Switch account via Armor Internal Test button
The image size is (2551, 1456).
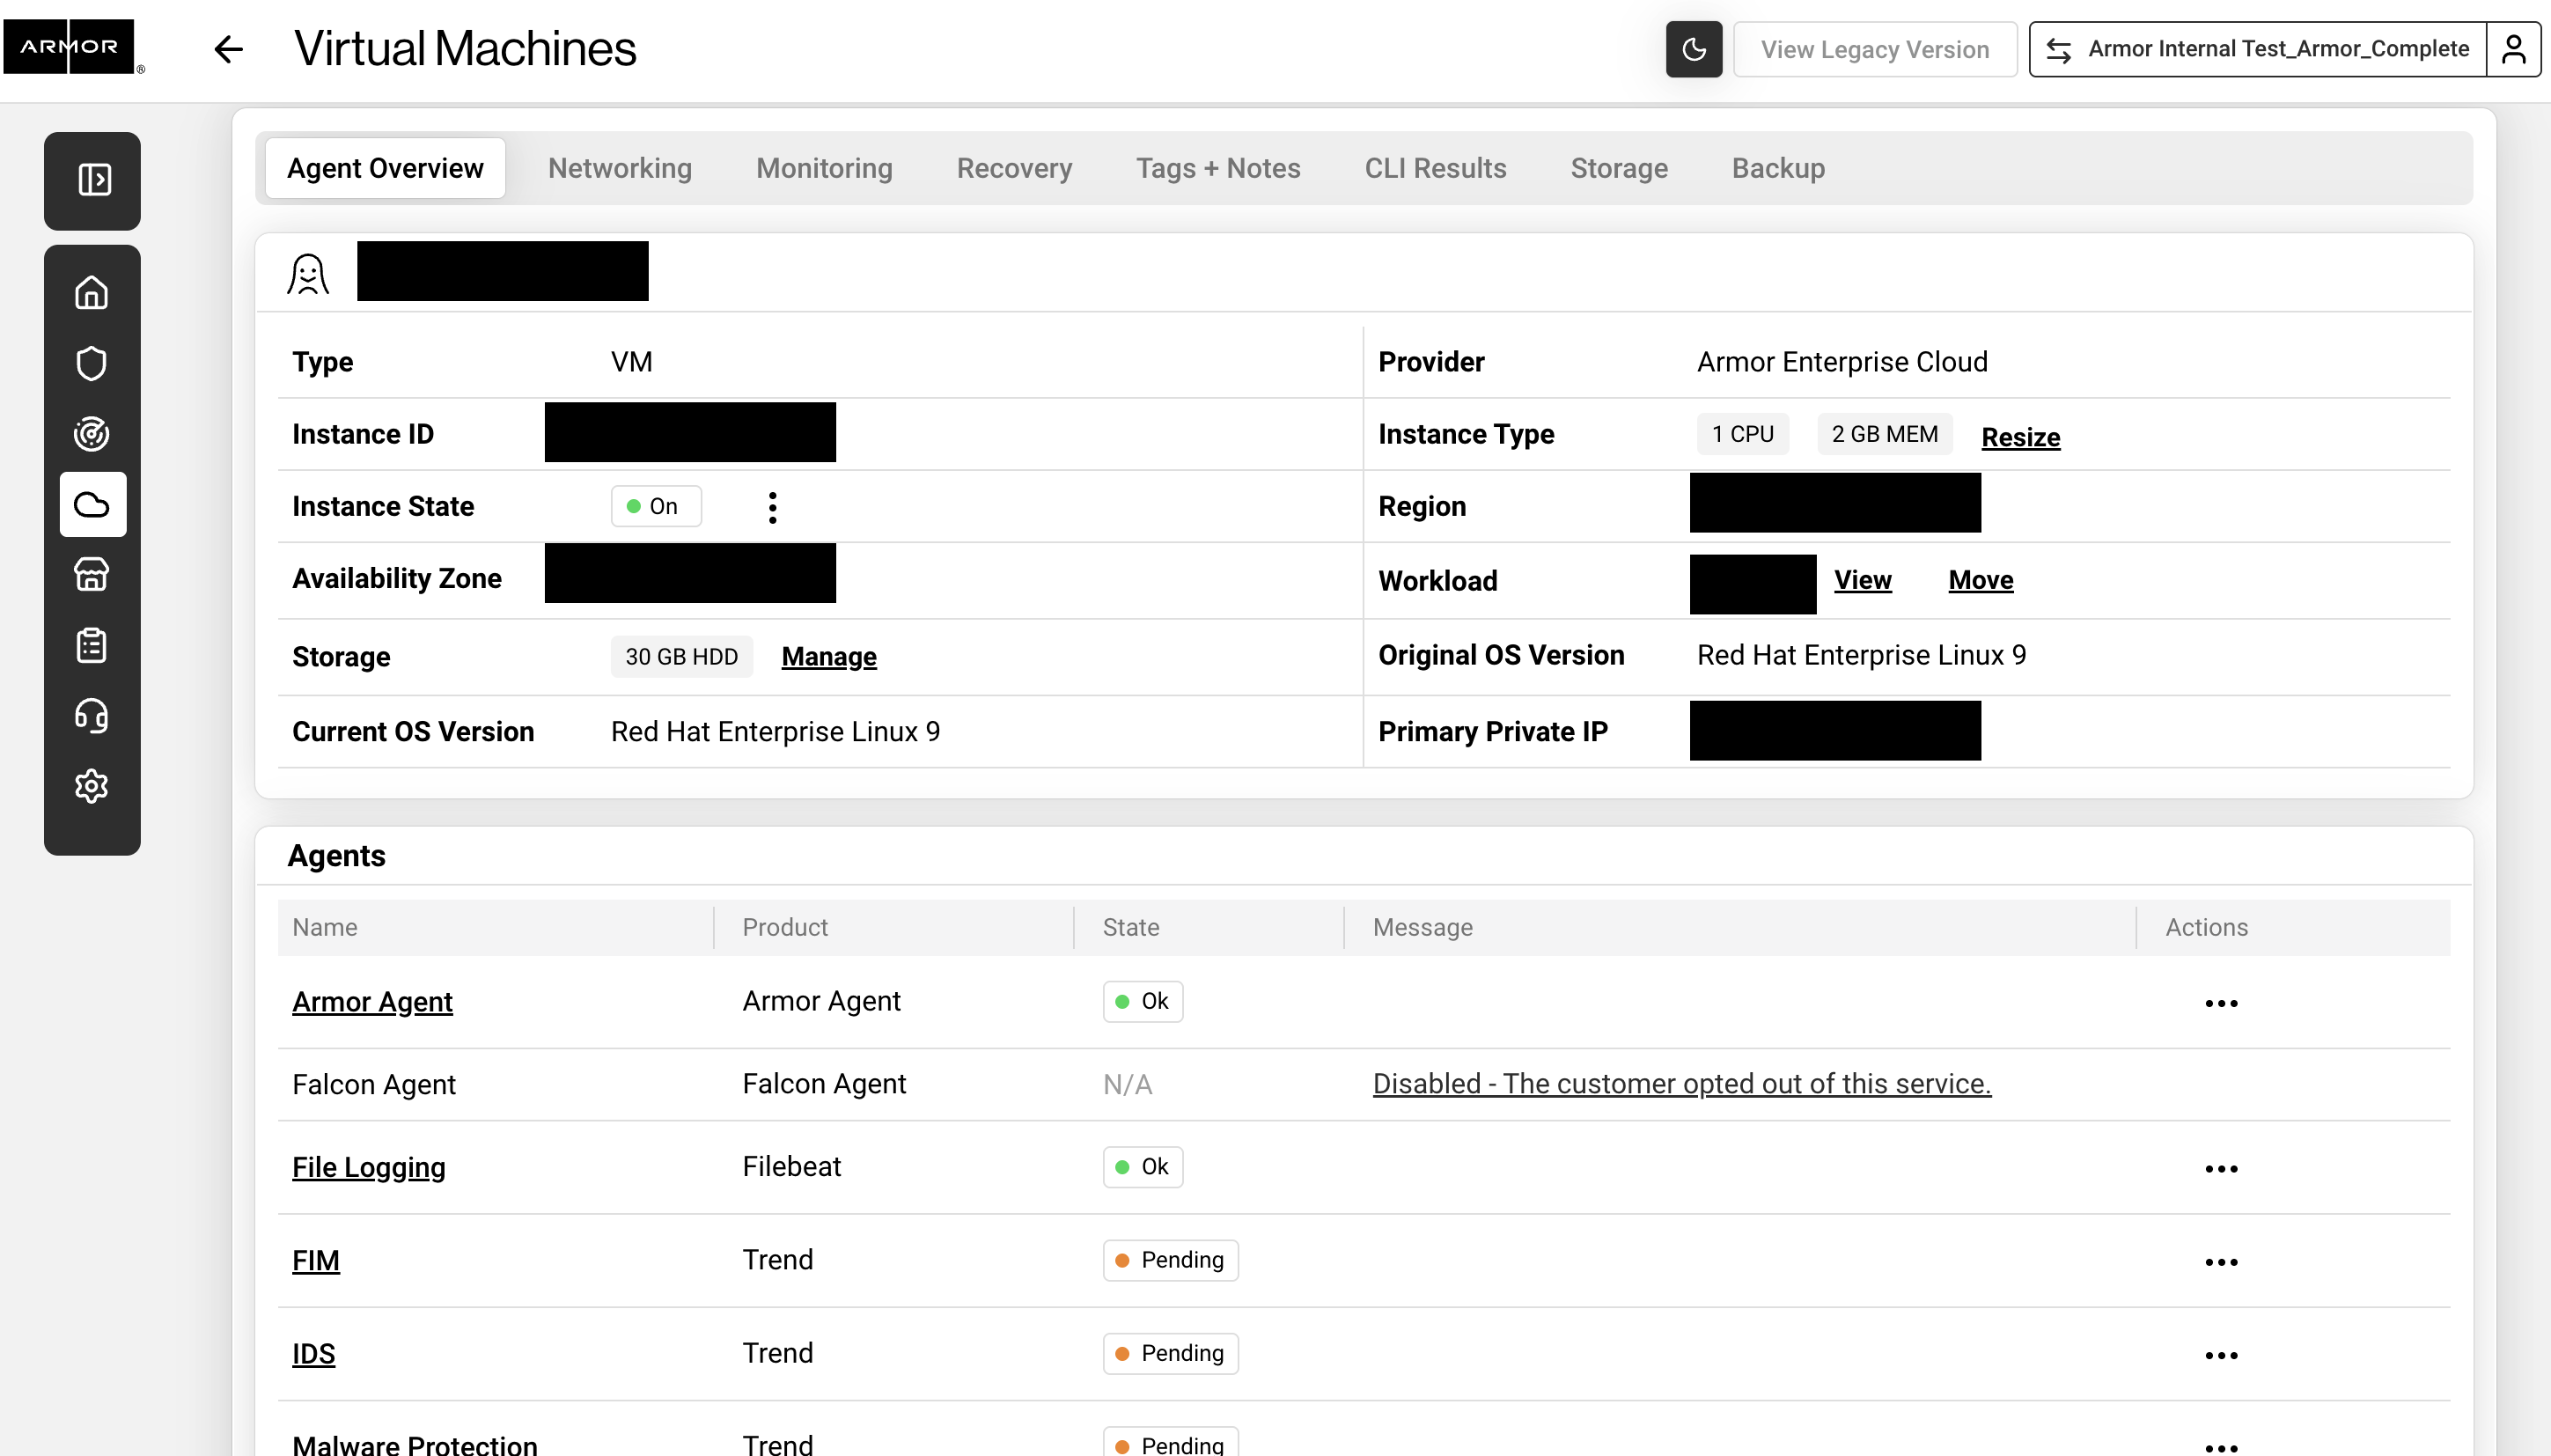2258,49
